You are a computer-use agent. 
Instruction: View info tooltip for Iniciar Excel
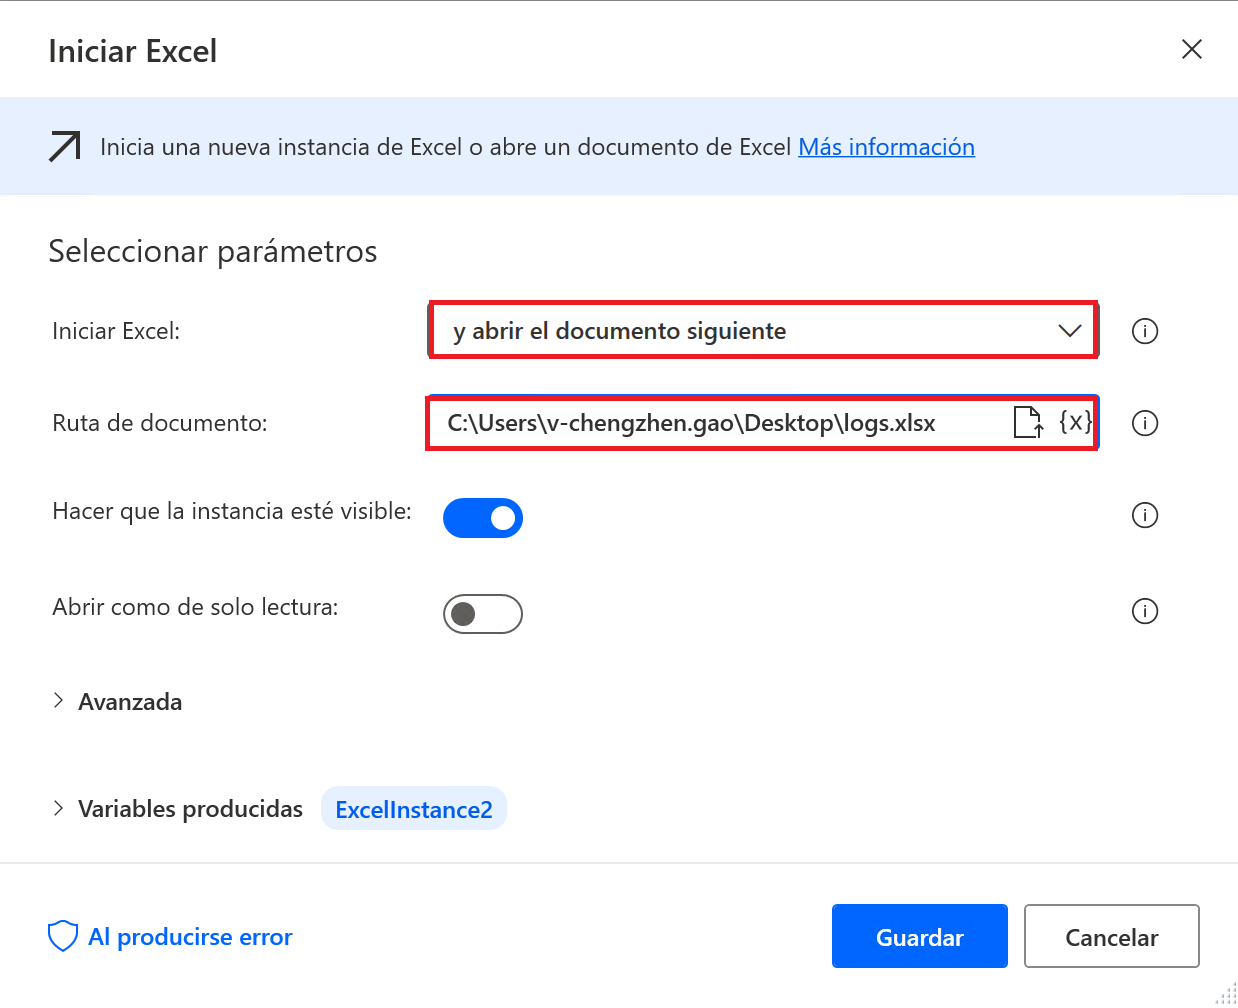[x=1145, y=330]
